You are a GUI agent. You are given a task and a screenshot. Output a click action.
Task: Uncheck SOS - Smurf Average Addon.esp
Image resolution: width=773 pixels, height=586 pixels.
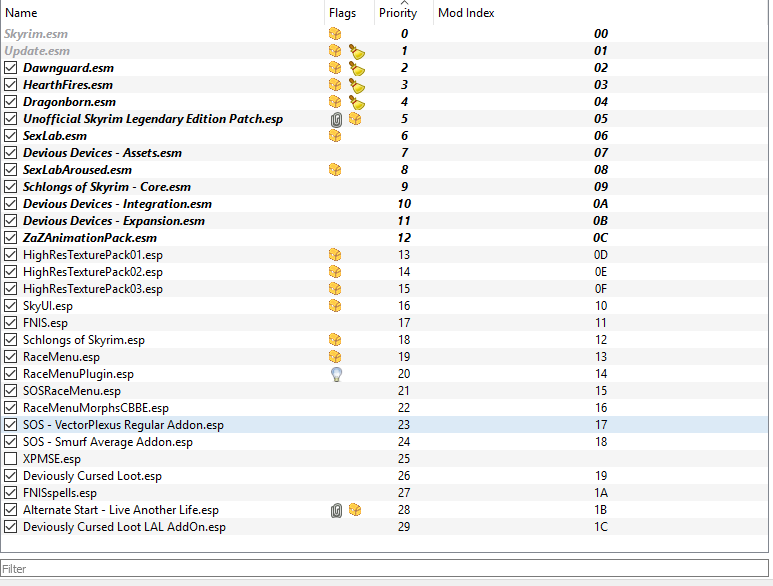pyautogui.click(x=10, y=442)
